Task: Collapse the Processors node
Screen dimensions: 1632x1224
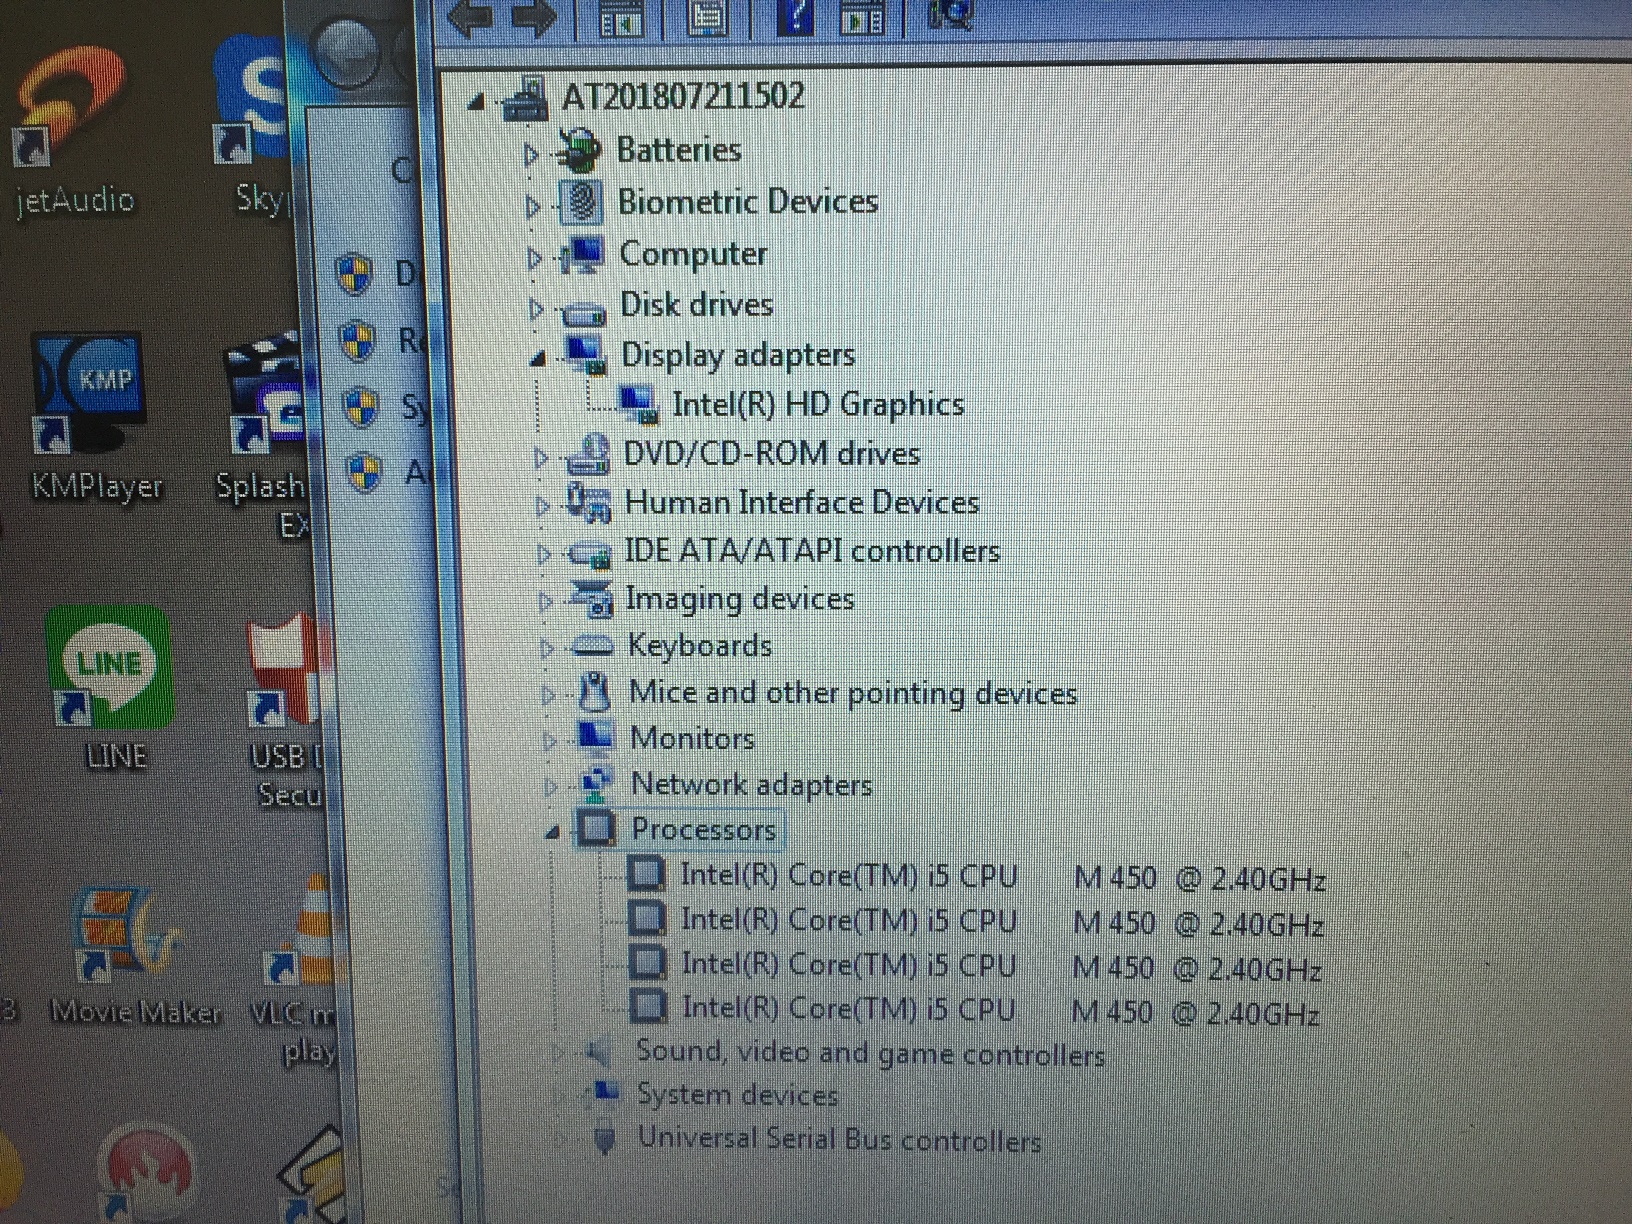Action: click(x=558, y=831)
